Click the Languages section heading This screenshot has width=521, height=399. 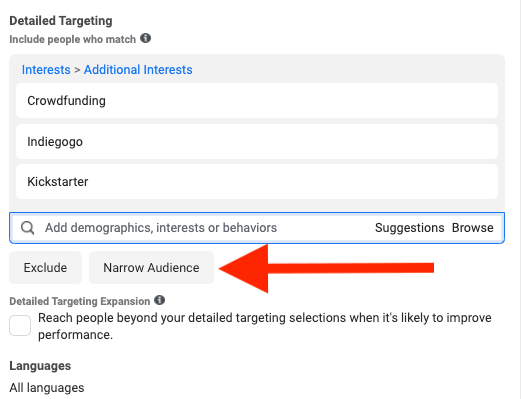click(40, 366)
